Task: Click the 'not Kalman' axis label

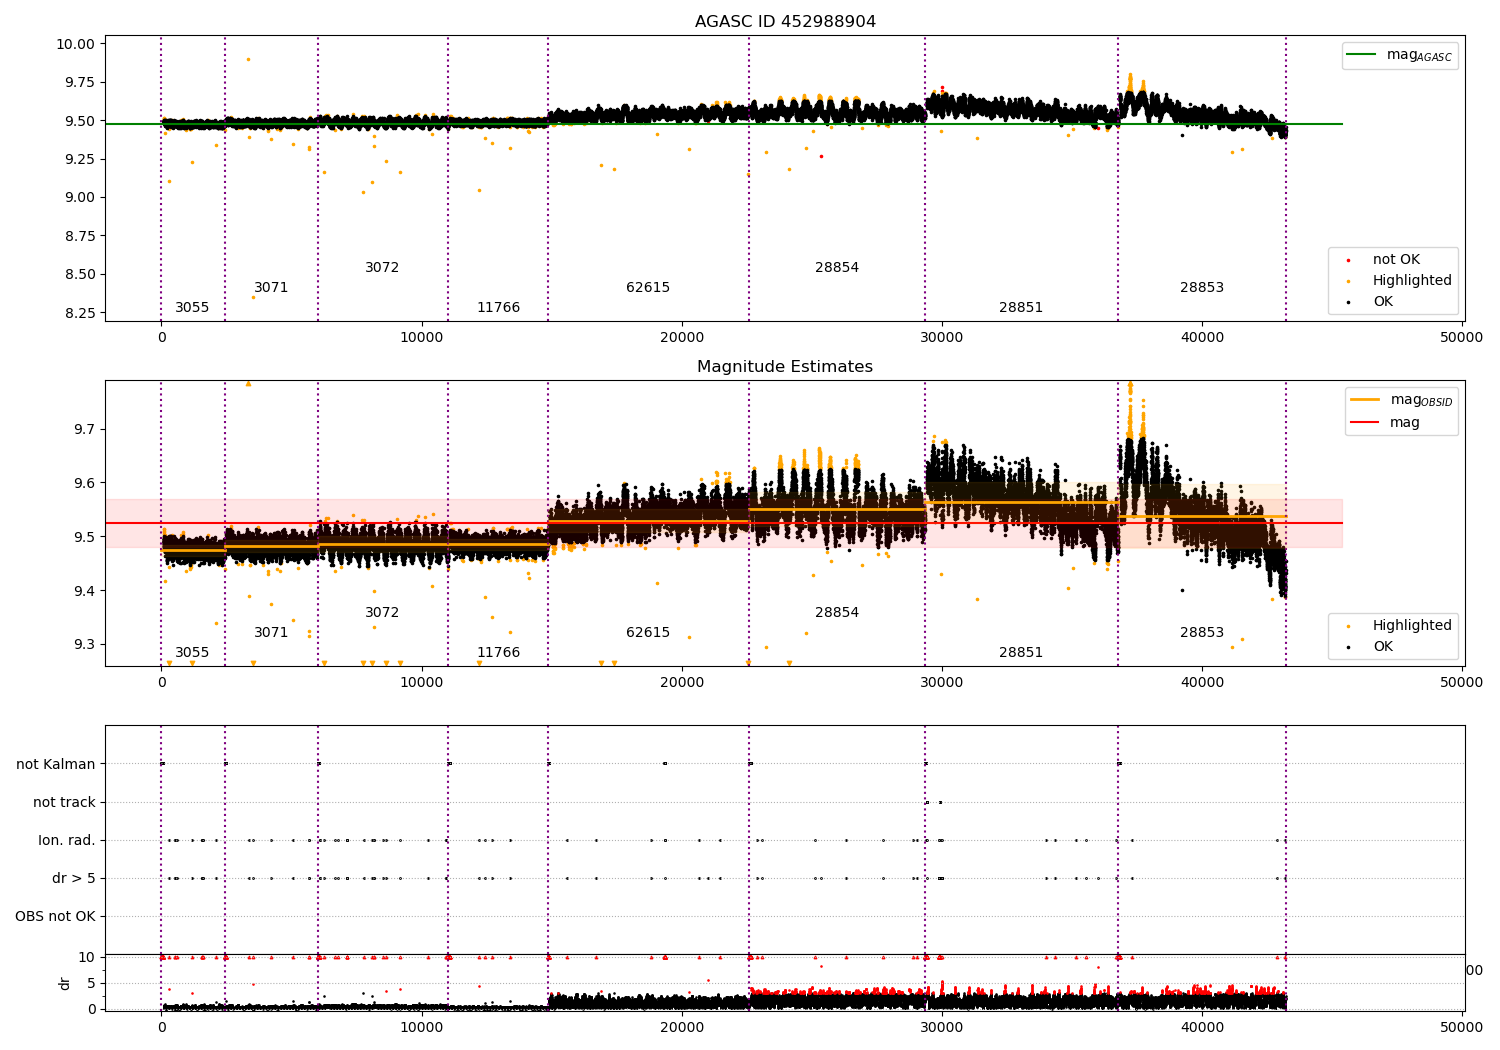Action: tap(56, 764)
